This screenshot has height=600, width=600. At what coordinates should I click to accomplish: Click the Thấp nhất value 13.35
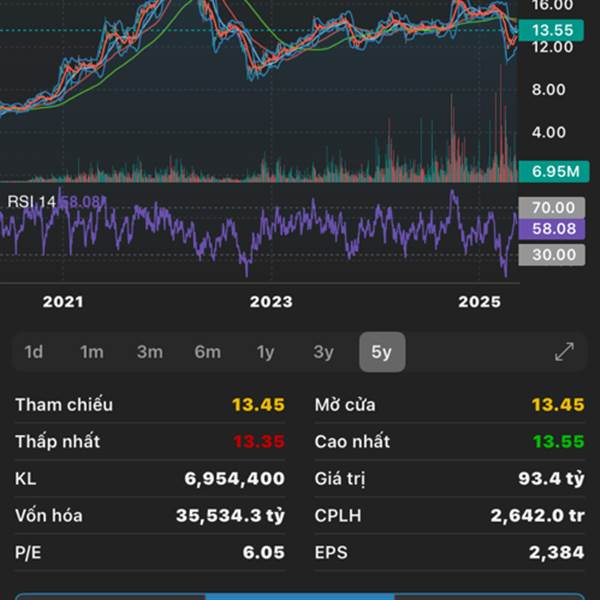(259, 442)
